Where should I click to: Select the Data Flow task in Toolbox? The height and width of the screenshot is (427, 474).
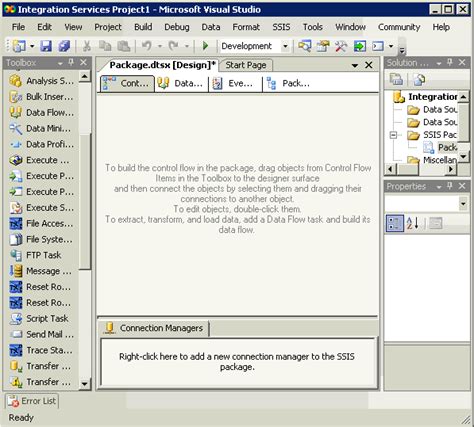click(x=41, y=113)
